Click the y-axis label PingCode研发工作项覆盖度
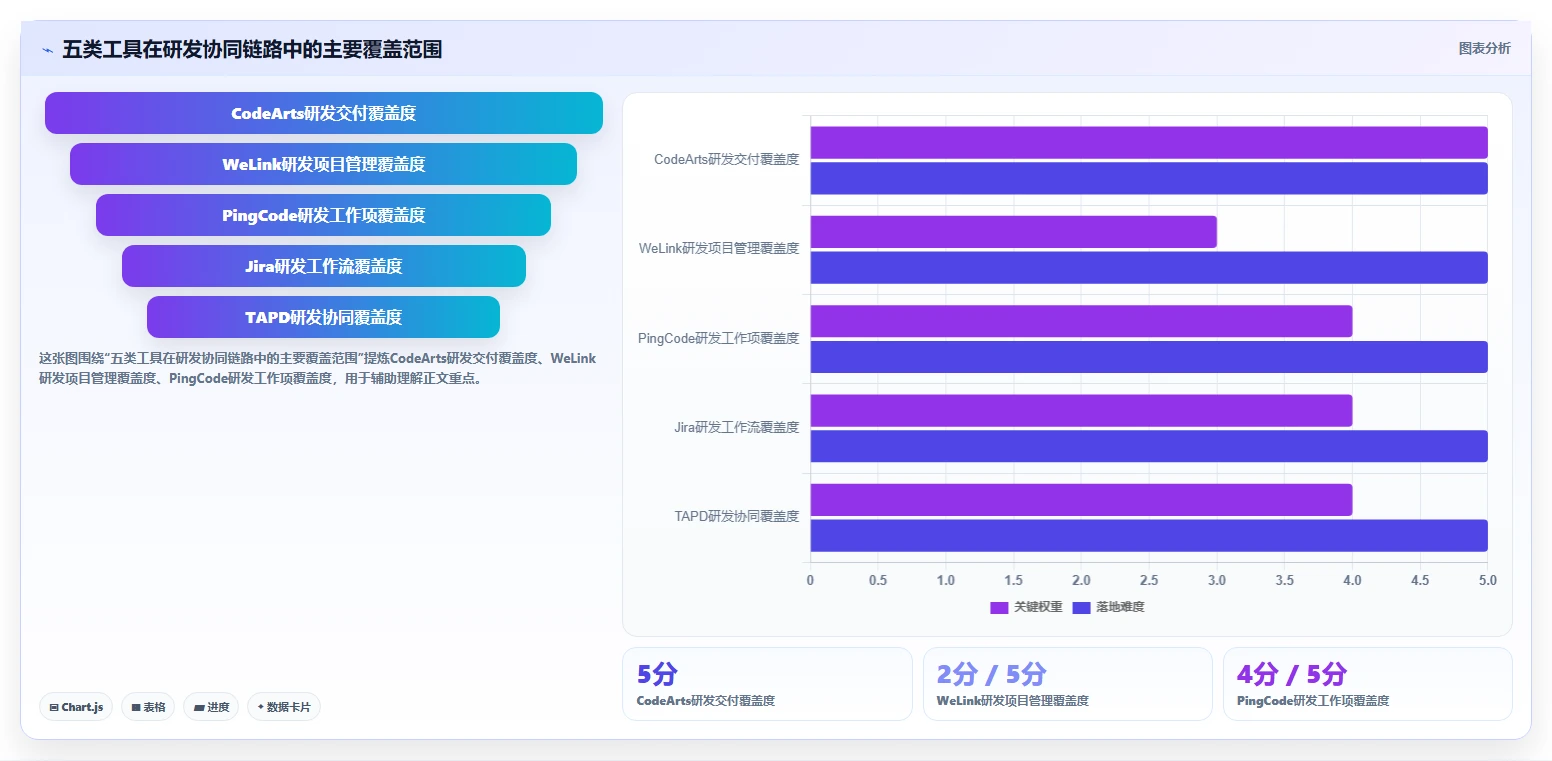1552x761 pixels. [718, 338]
